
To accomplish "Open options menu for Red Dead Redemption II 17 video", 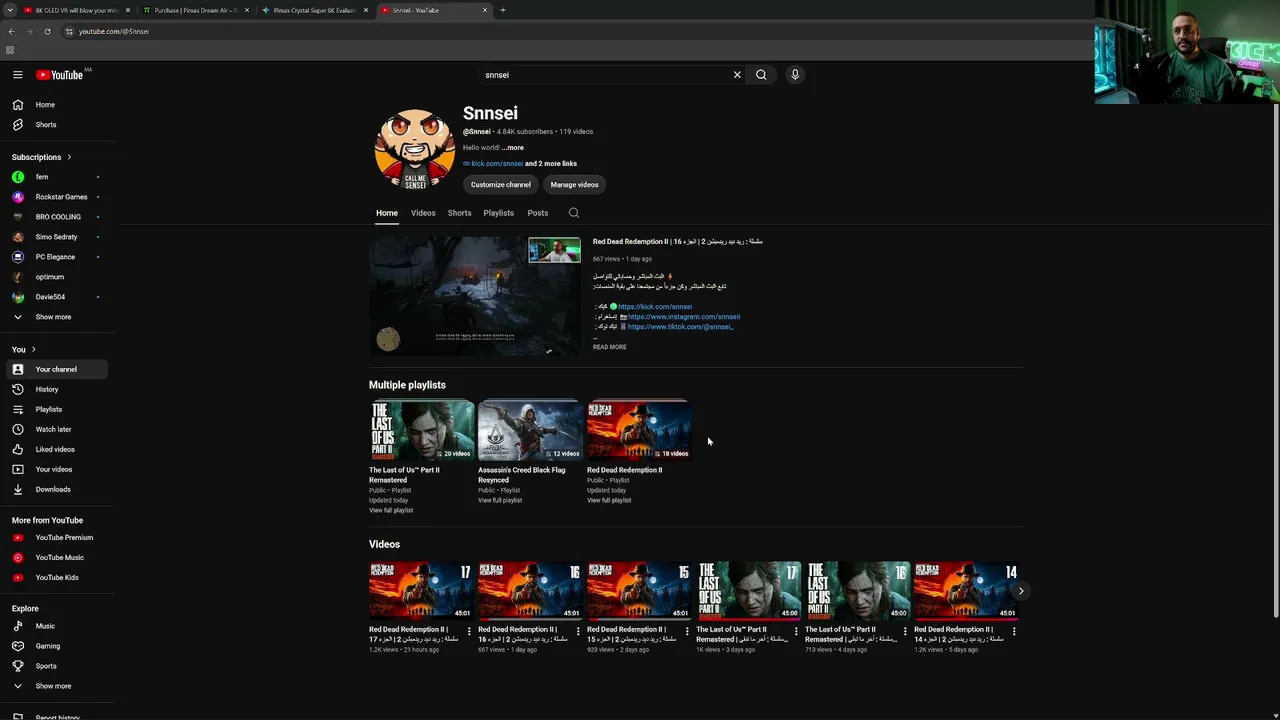I will click(x=469, y=631).
